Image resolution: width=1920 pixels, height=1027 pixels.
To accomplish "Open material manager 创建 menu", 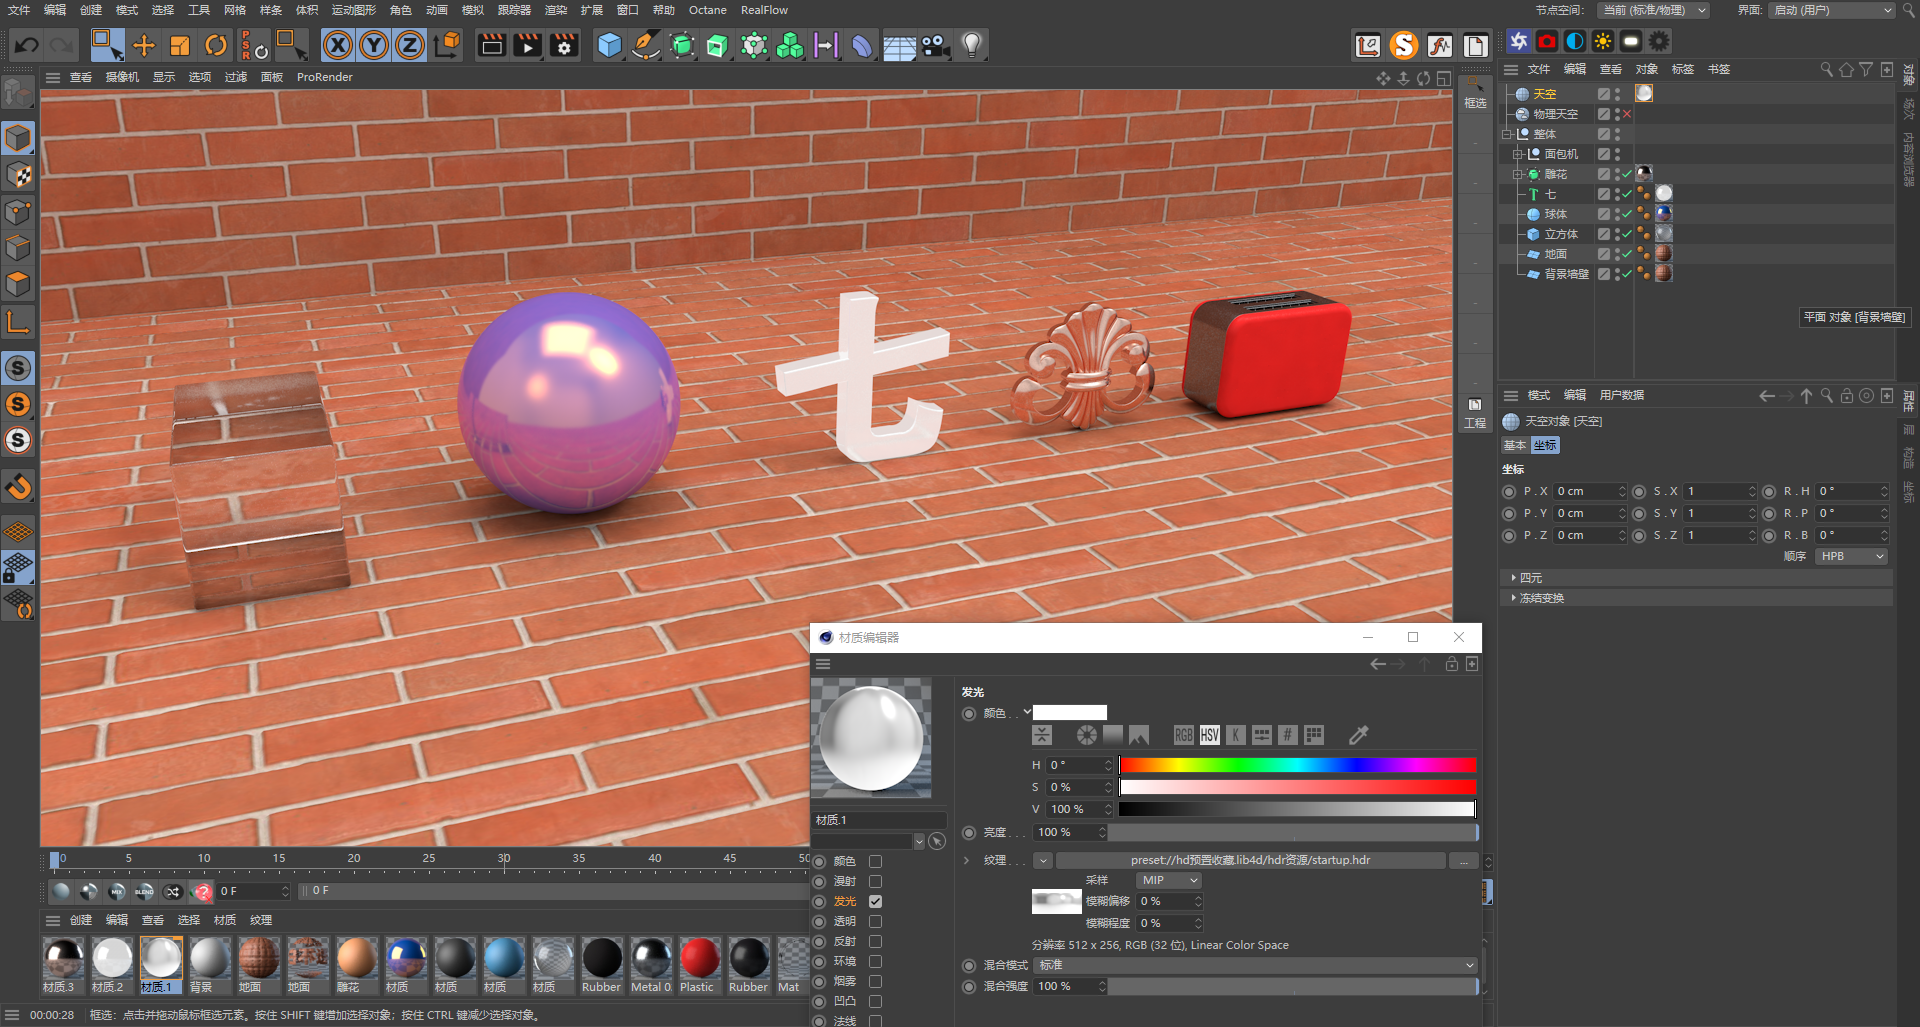I will (x=81, y=920).
